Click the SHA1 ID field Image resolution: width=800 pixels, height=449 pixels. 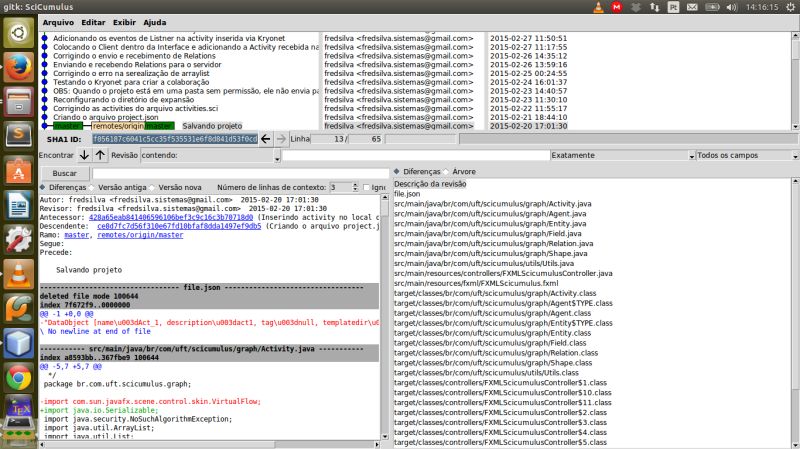click(175, 139)
